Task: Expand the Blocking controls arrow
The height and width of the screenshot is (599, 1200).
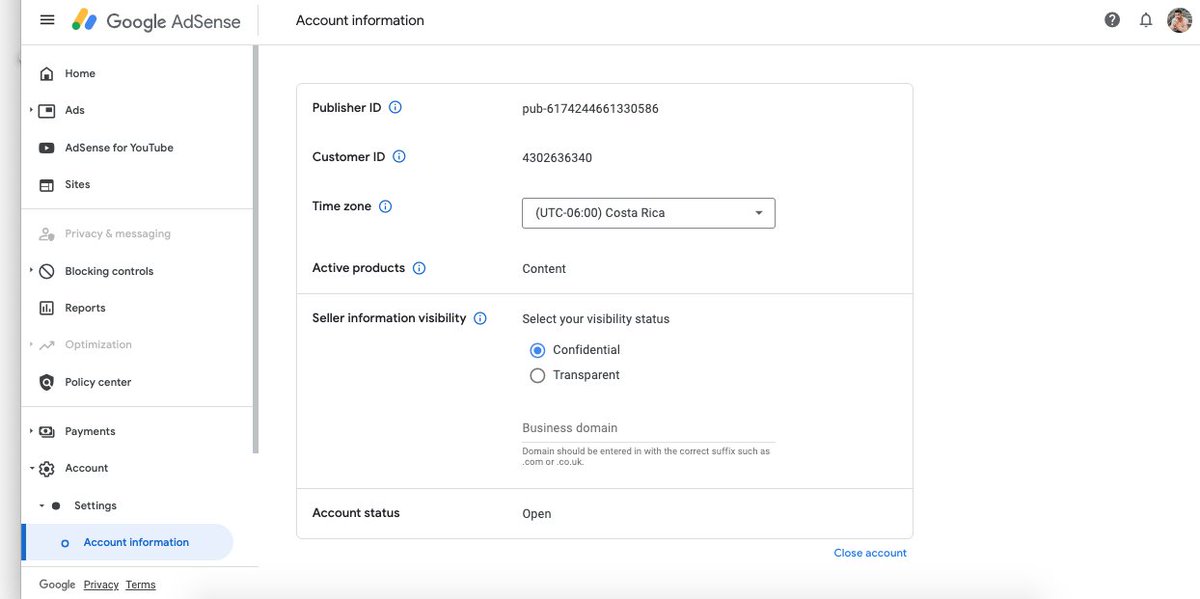Action: pos(31,270)
